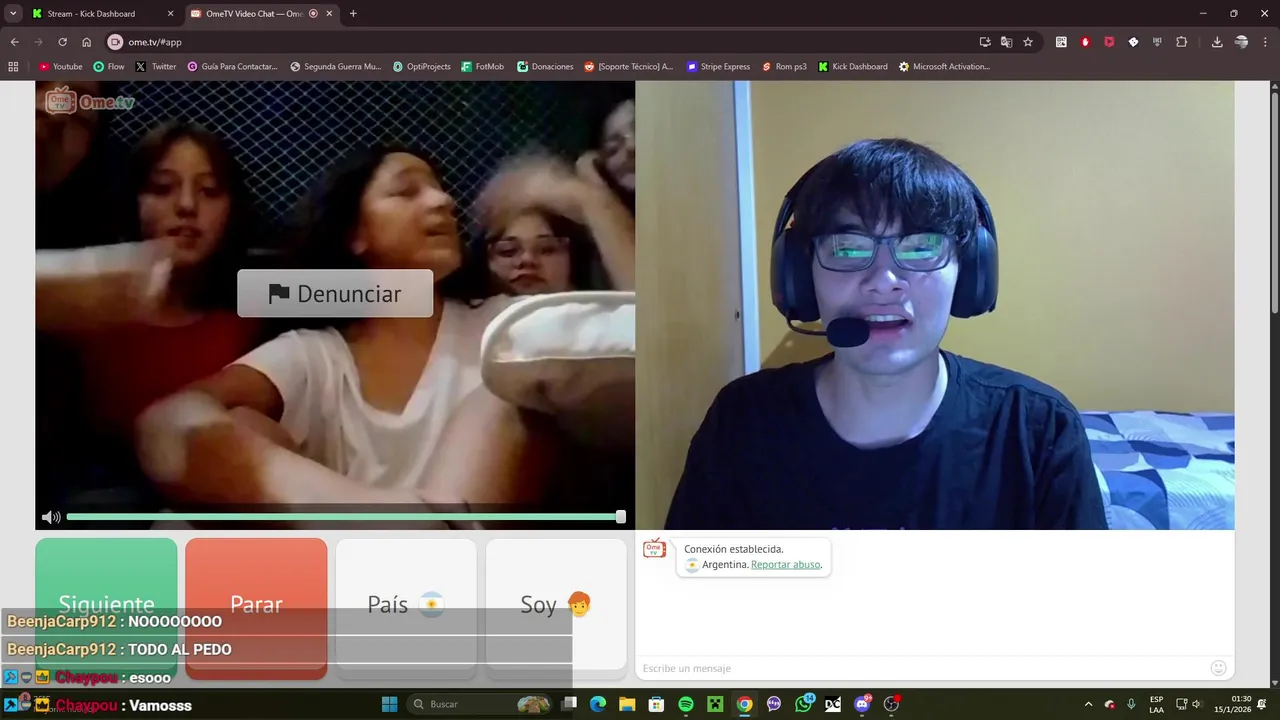This screenshot has height=720, width=1280.
Task: Go back to previous page
Action: 14,42
